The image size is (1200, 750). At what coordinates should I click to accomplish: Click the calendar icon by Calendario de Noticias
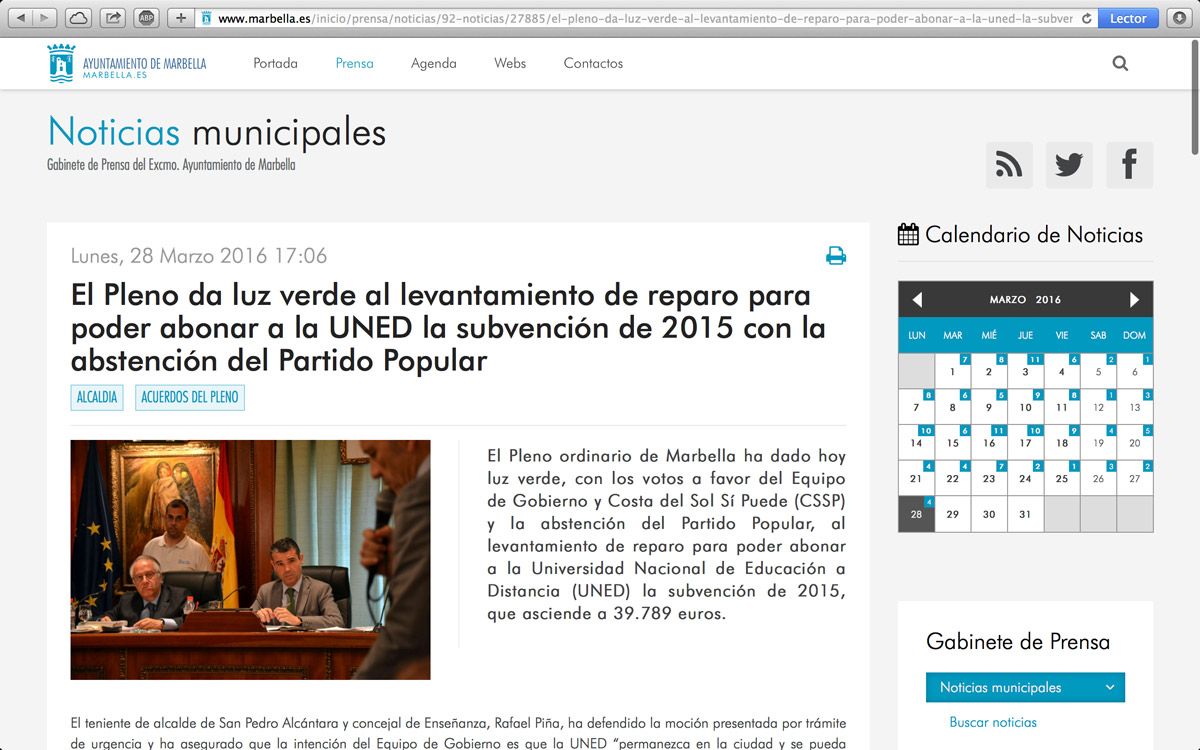[908, 235]
